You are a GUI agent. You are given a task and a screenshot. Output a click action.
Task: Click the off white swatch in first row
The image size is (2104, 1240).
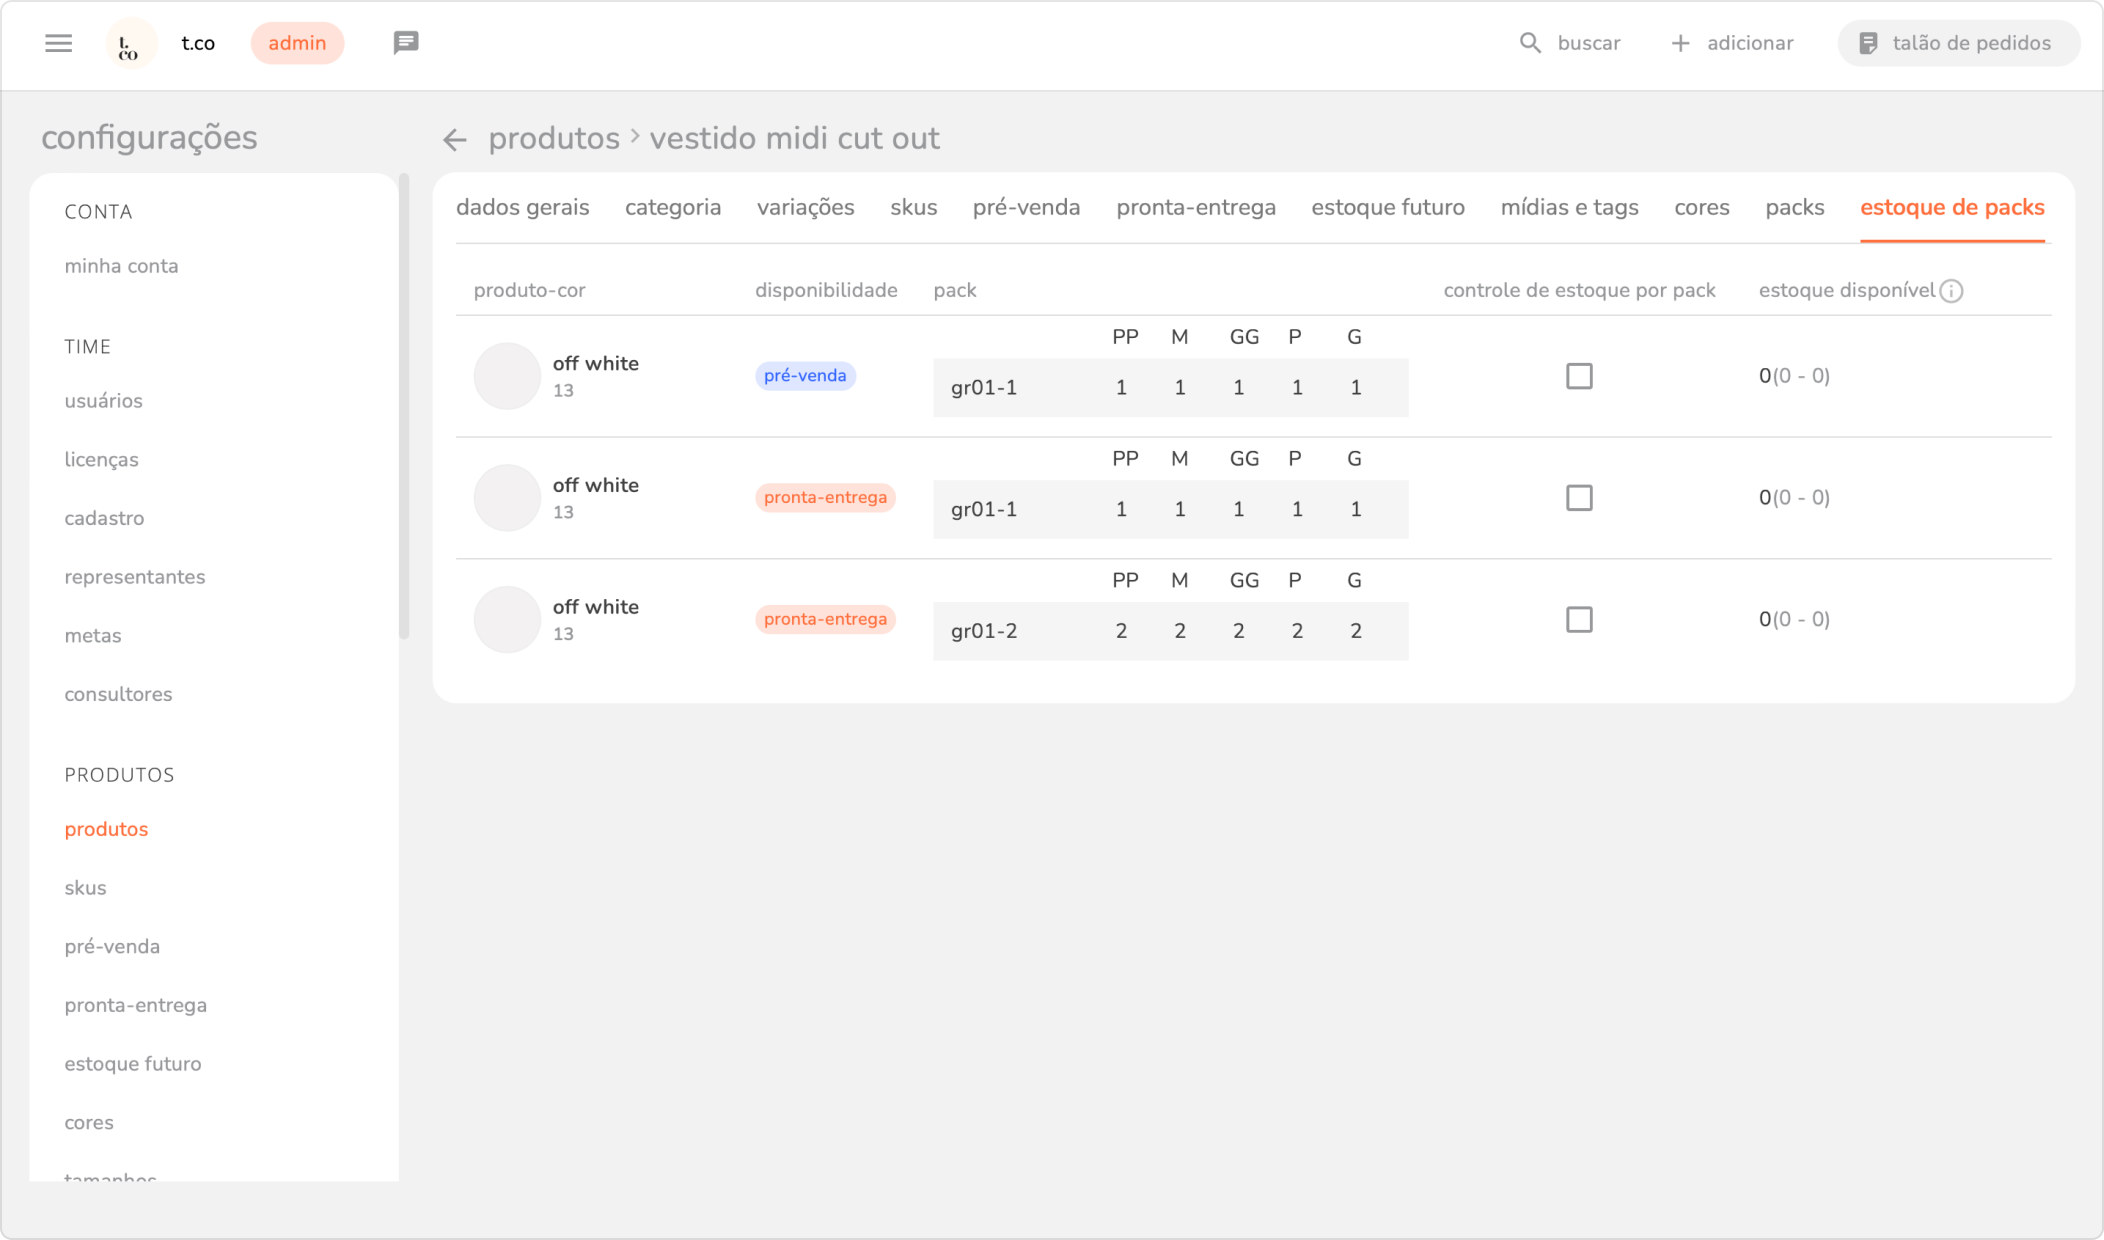point(507,376)
